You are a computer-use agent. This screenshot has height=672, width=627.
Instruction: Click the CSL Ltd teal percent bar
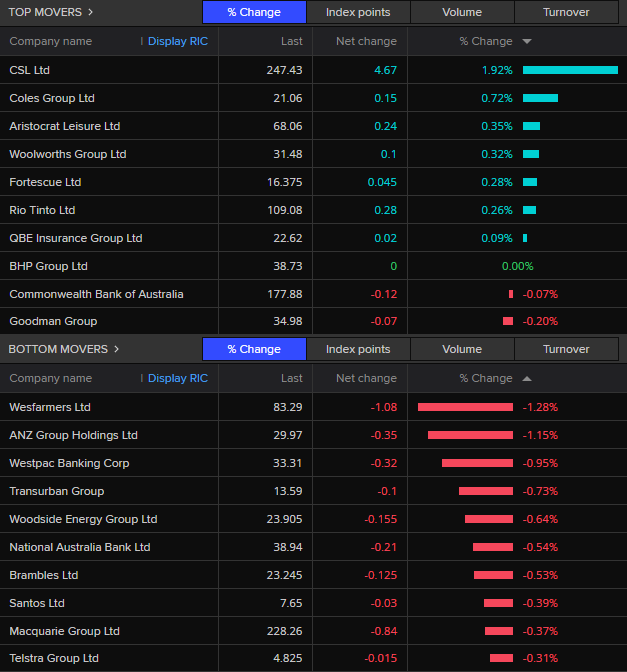(570, 70)
